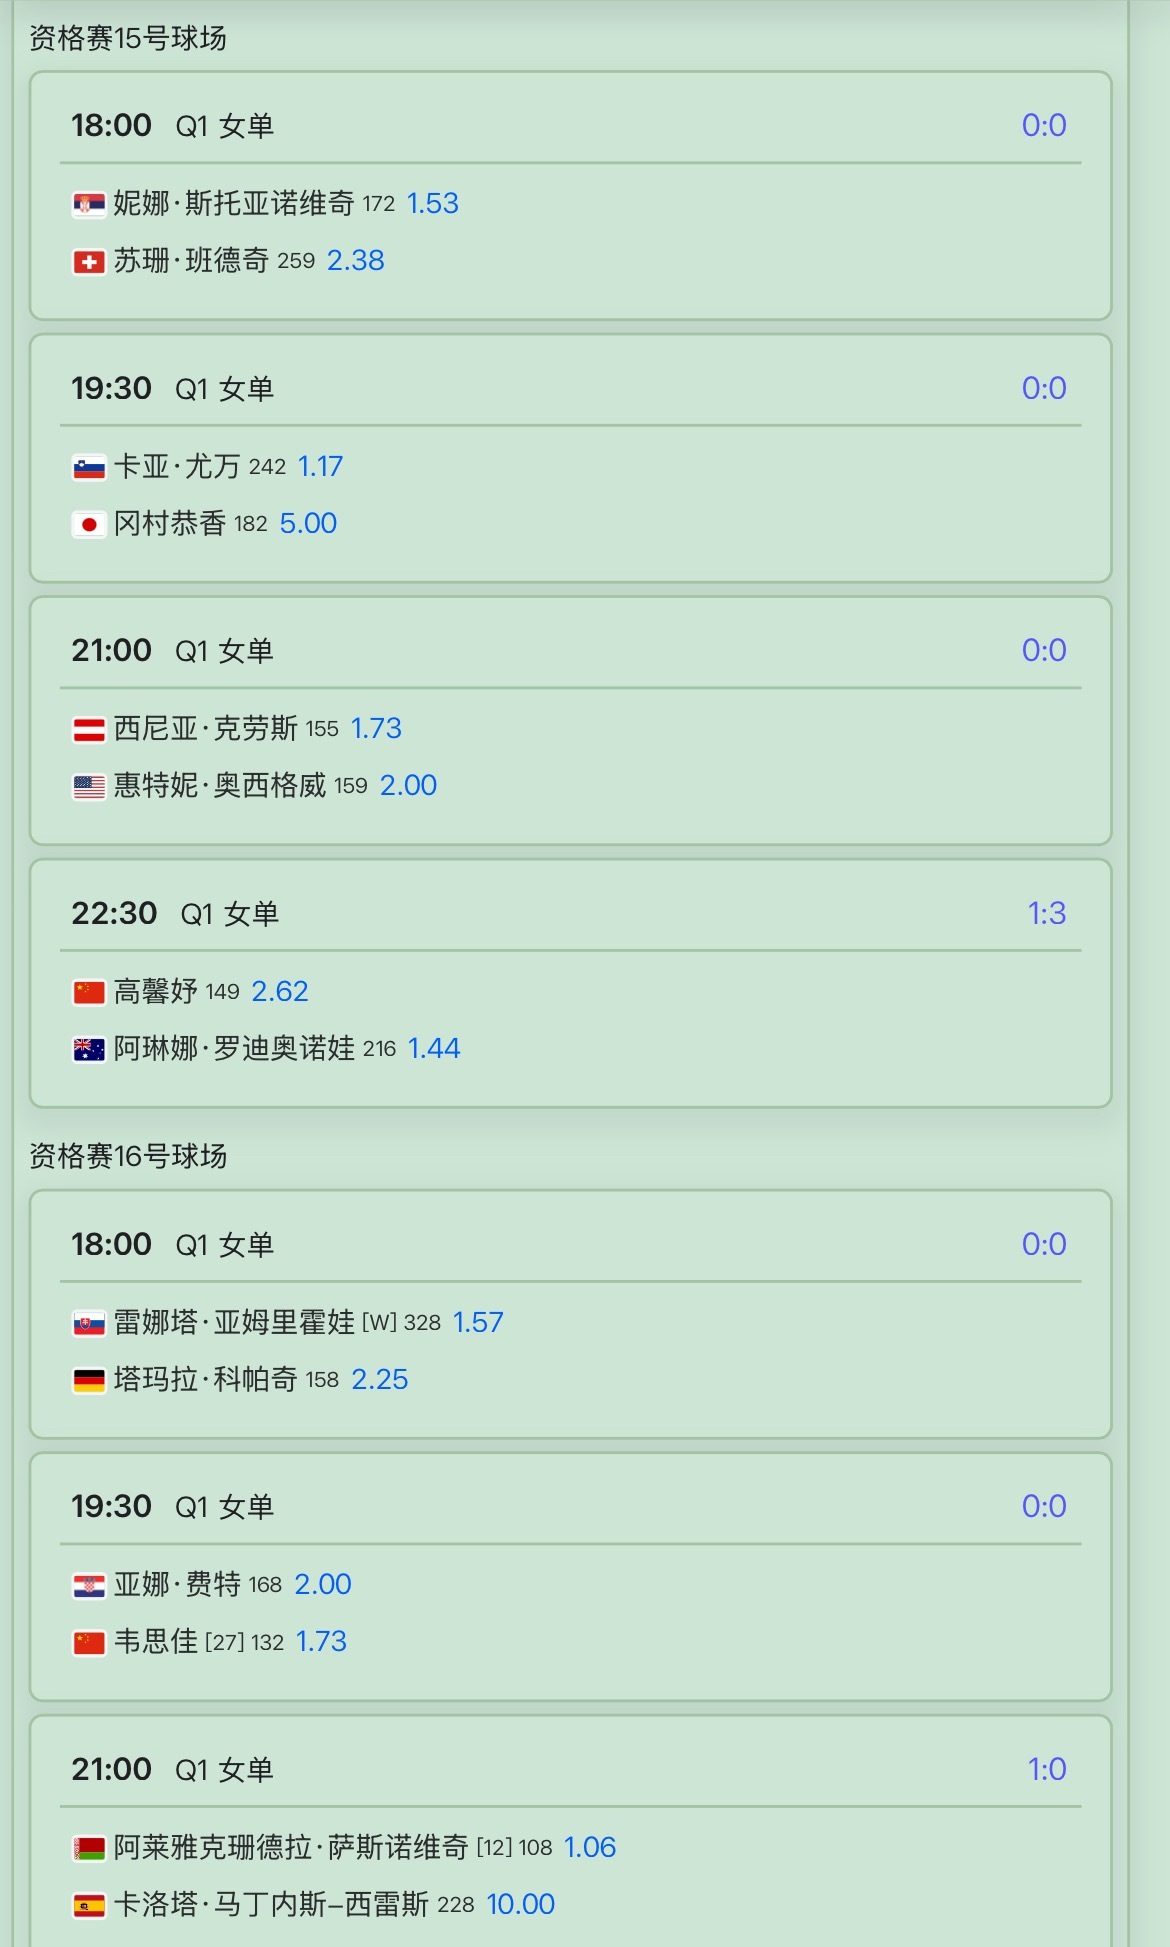Click the Belarus flag beside 阿莱雅克珊德拉·萨斯诺维奇
Screen dimensions: 1170x1947
pos(89,1849)
